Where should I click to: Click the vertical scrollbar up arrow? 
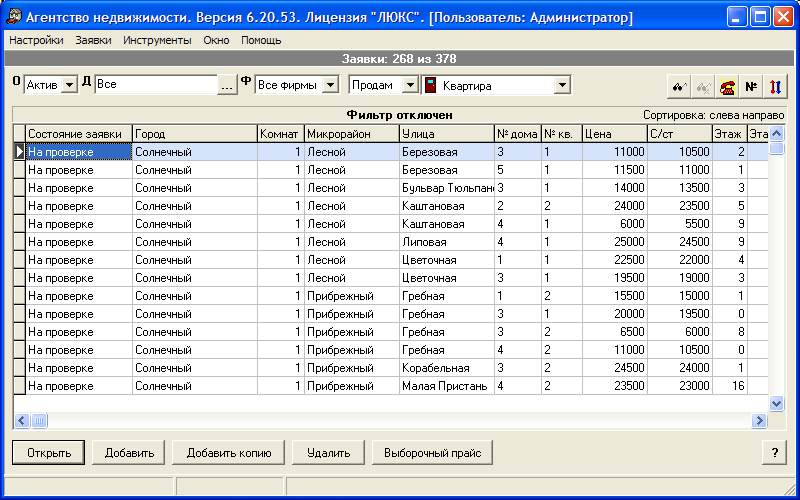coord(776,134)
